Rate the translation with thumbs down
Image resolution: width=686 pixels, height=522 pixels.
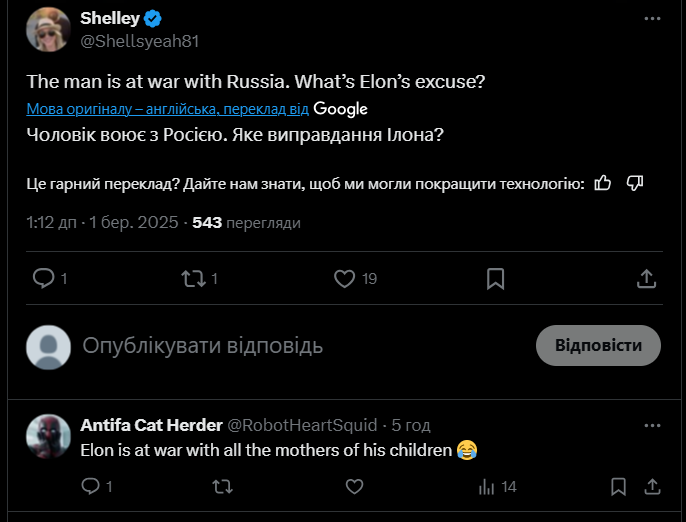pyautogui.click(x=634, y=183)
